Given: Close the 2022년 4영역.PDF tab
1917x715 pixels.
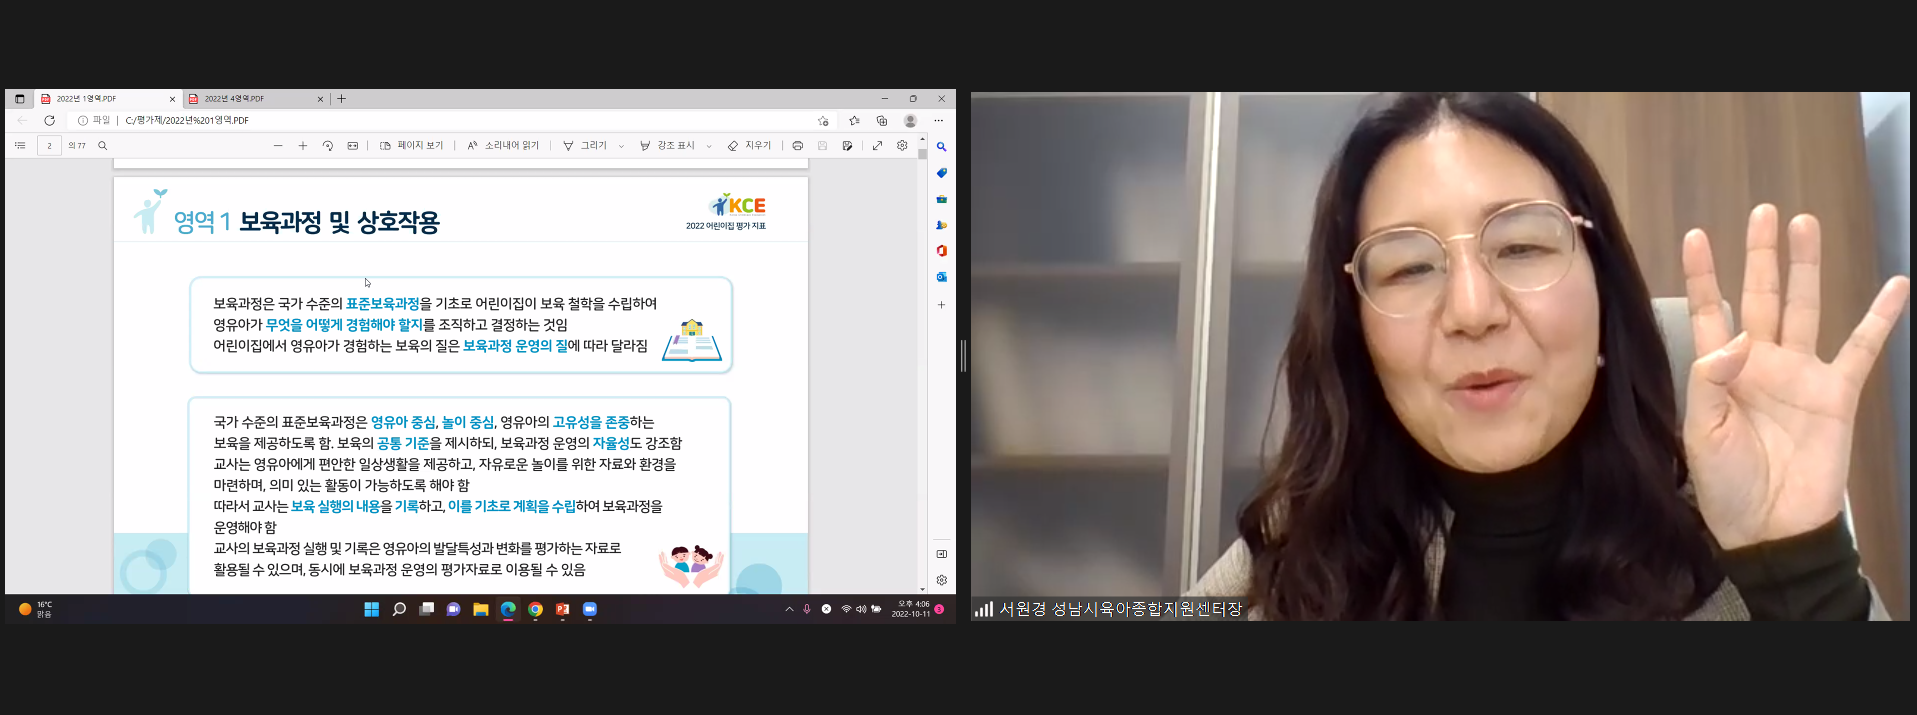Looking at the screenshot, I should point(320,99).
